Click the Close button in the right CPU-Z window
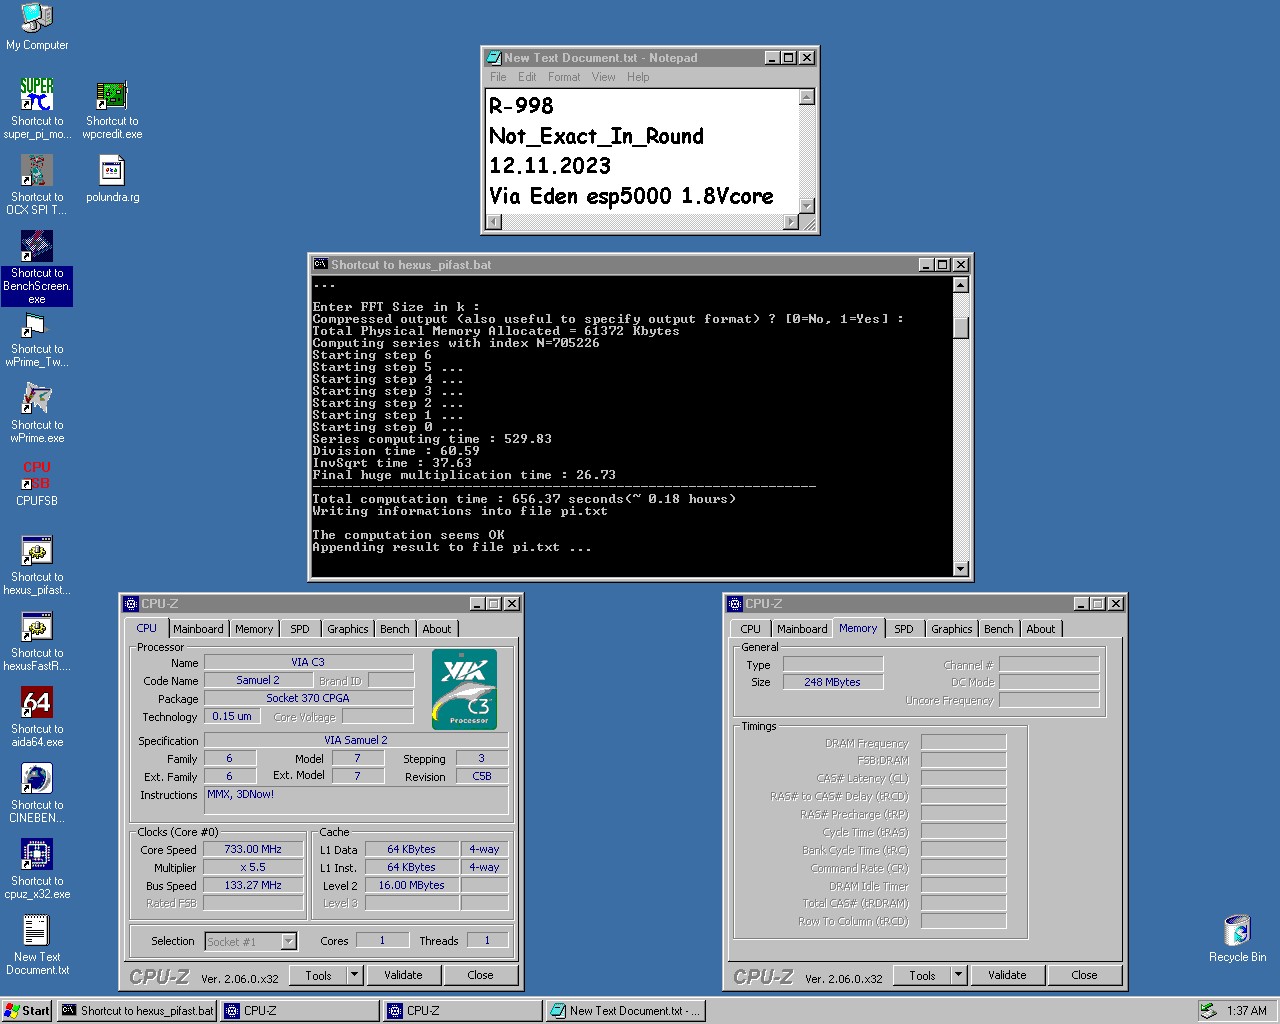This screenshot has width=1280, height=1024. pos(1084,975)
